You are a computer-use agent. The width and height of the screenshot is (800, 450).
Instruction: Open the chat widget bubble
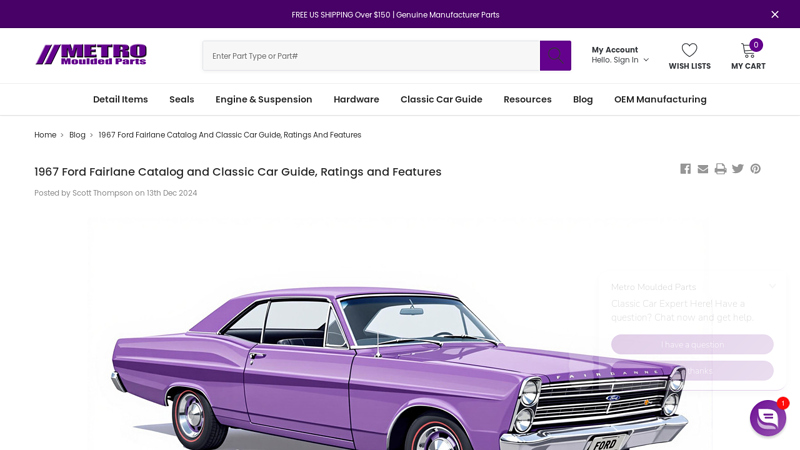(x=767, y=418)
